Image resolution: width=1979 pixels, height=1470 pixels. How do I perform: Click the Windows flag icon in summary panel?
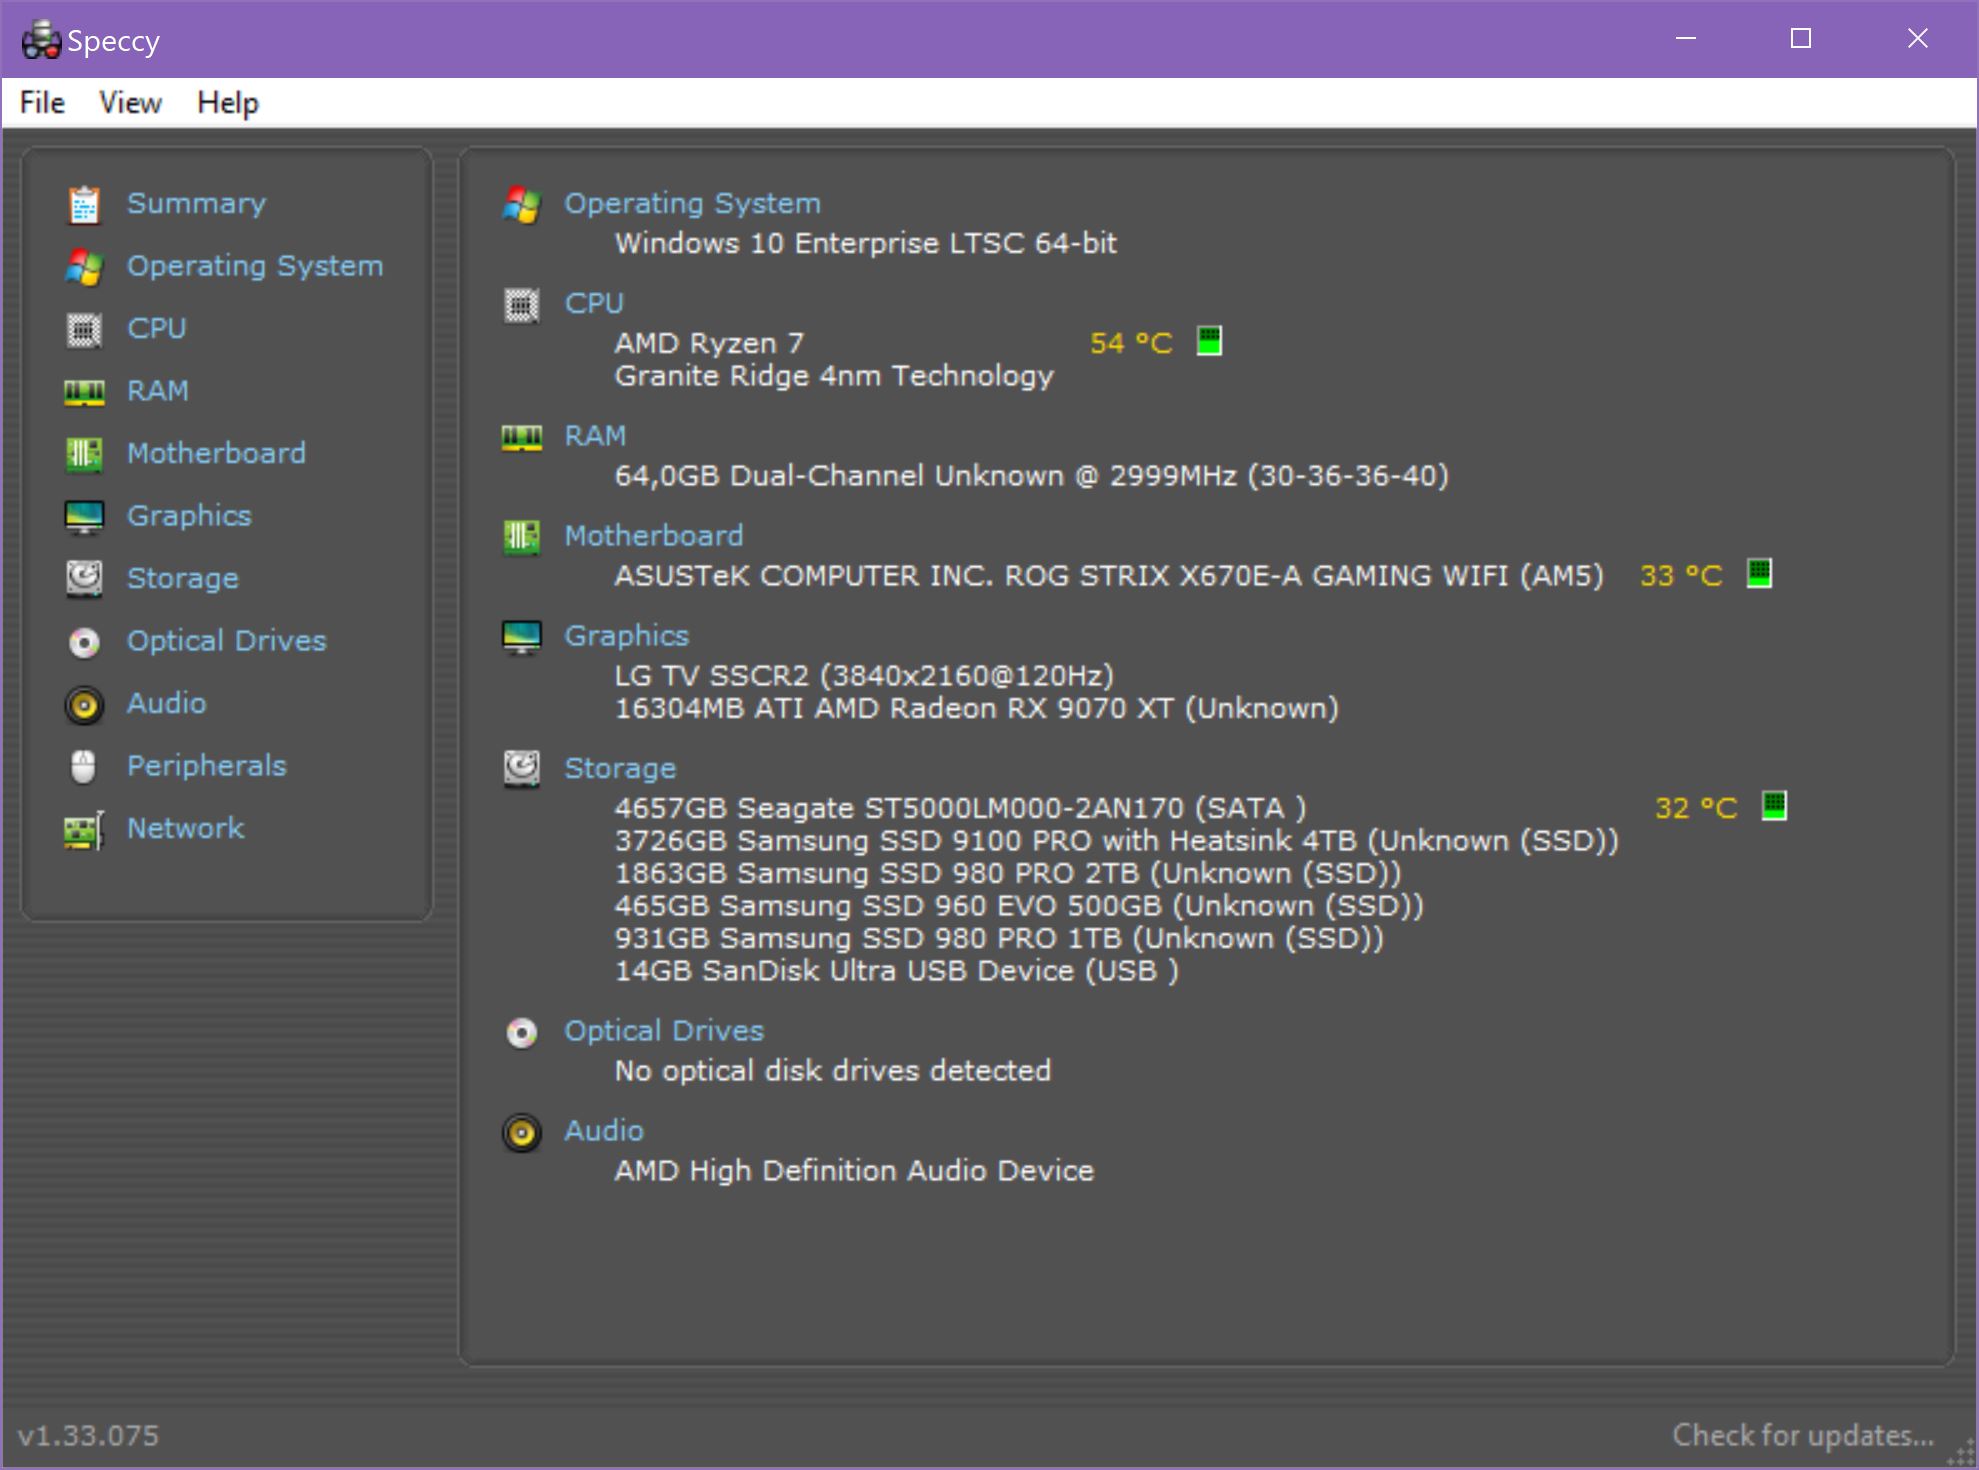click(x=521, y=204)
